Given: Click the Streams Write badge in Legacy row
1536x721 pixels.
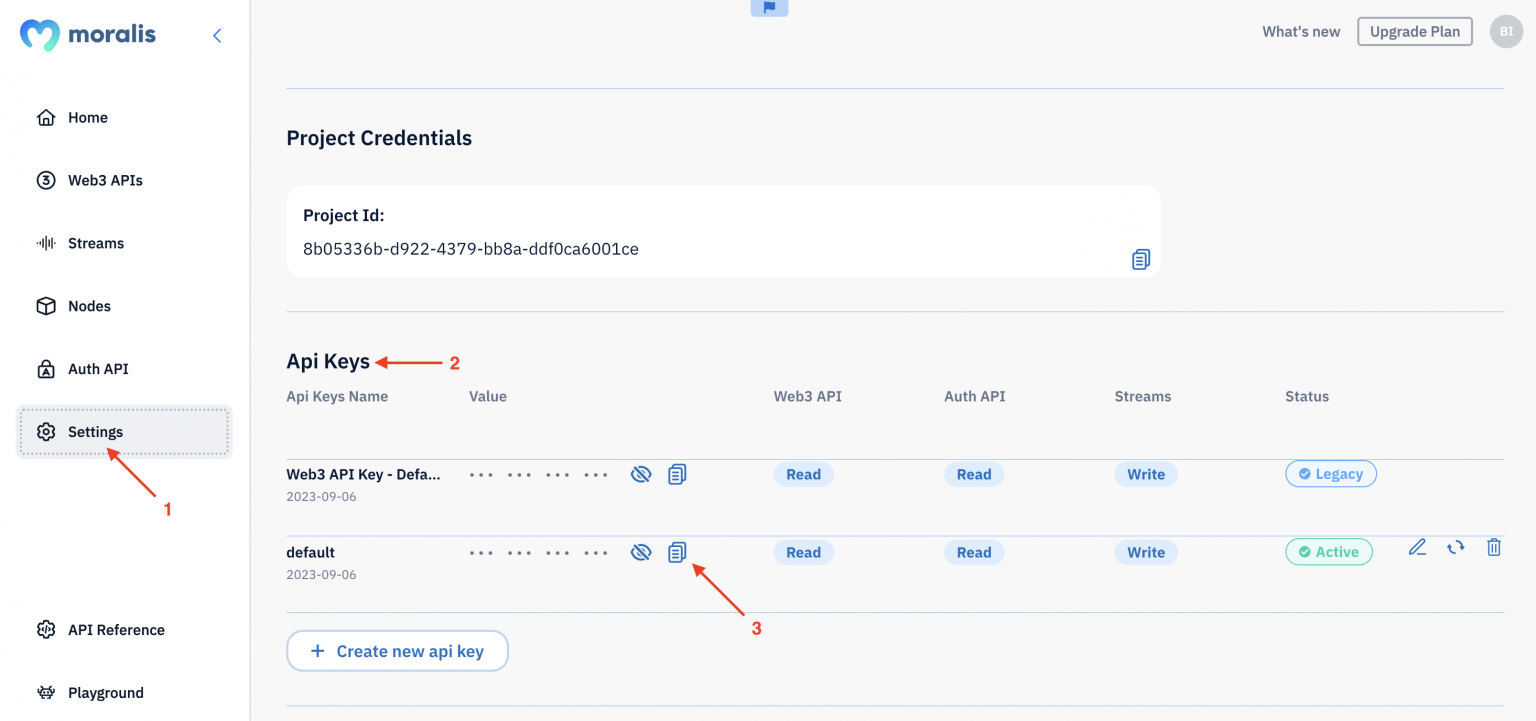Looking at the screenshot, I should pyautogui.click(x=1146, y=474).
